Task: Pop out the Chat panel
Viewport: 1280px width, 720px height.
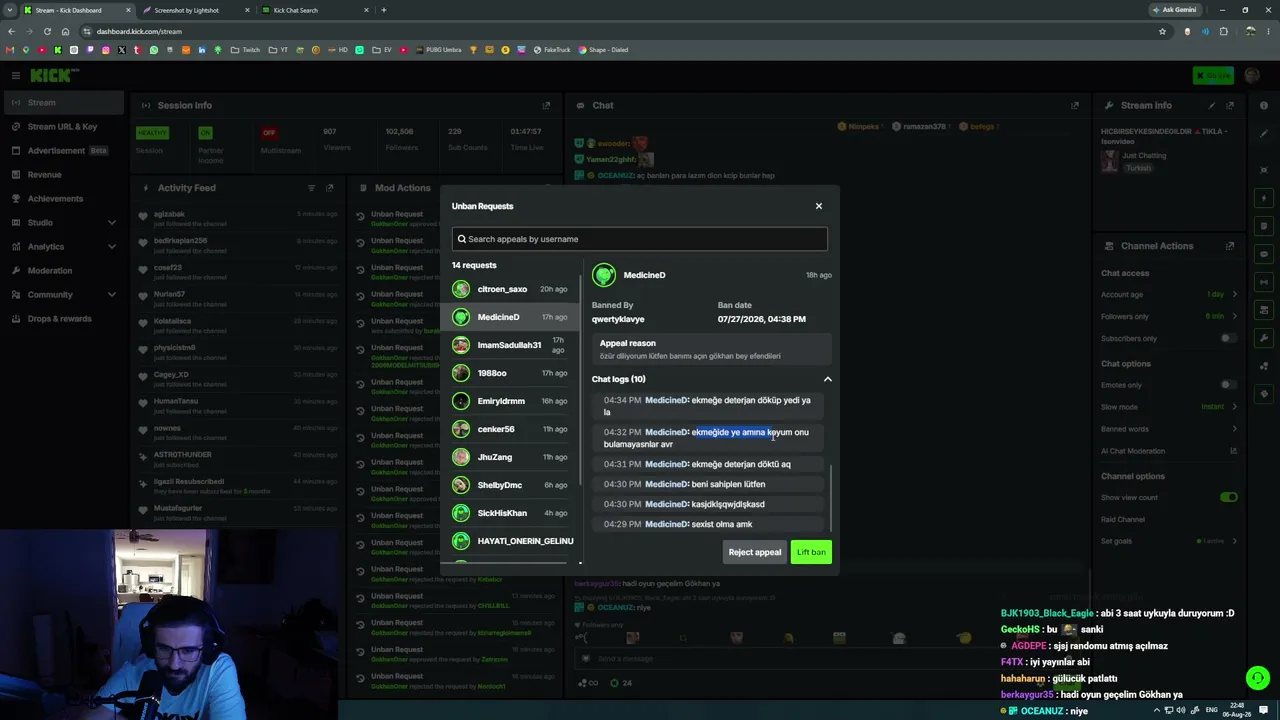Action: click(x=1075, y=105)
